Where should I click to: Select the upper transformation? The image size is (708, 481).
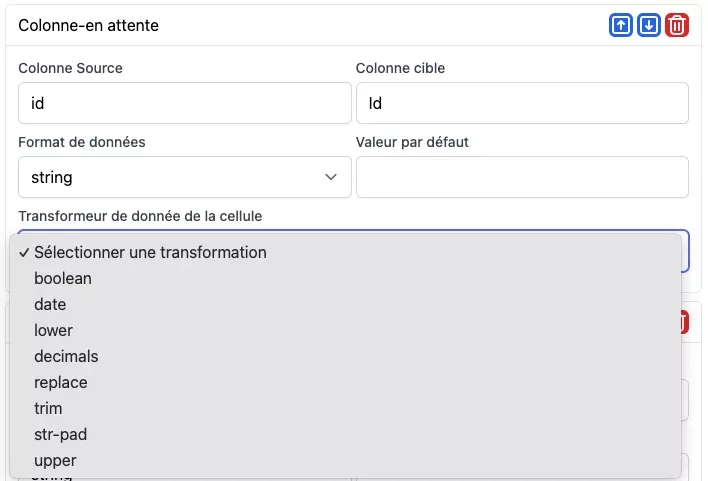[55, 460]
